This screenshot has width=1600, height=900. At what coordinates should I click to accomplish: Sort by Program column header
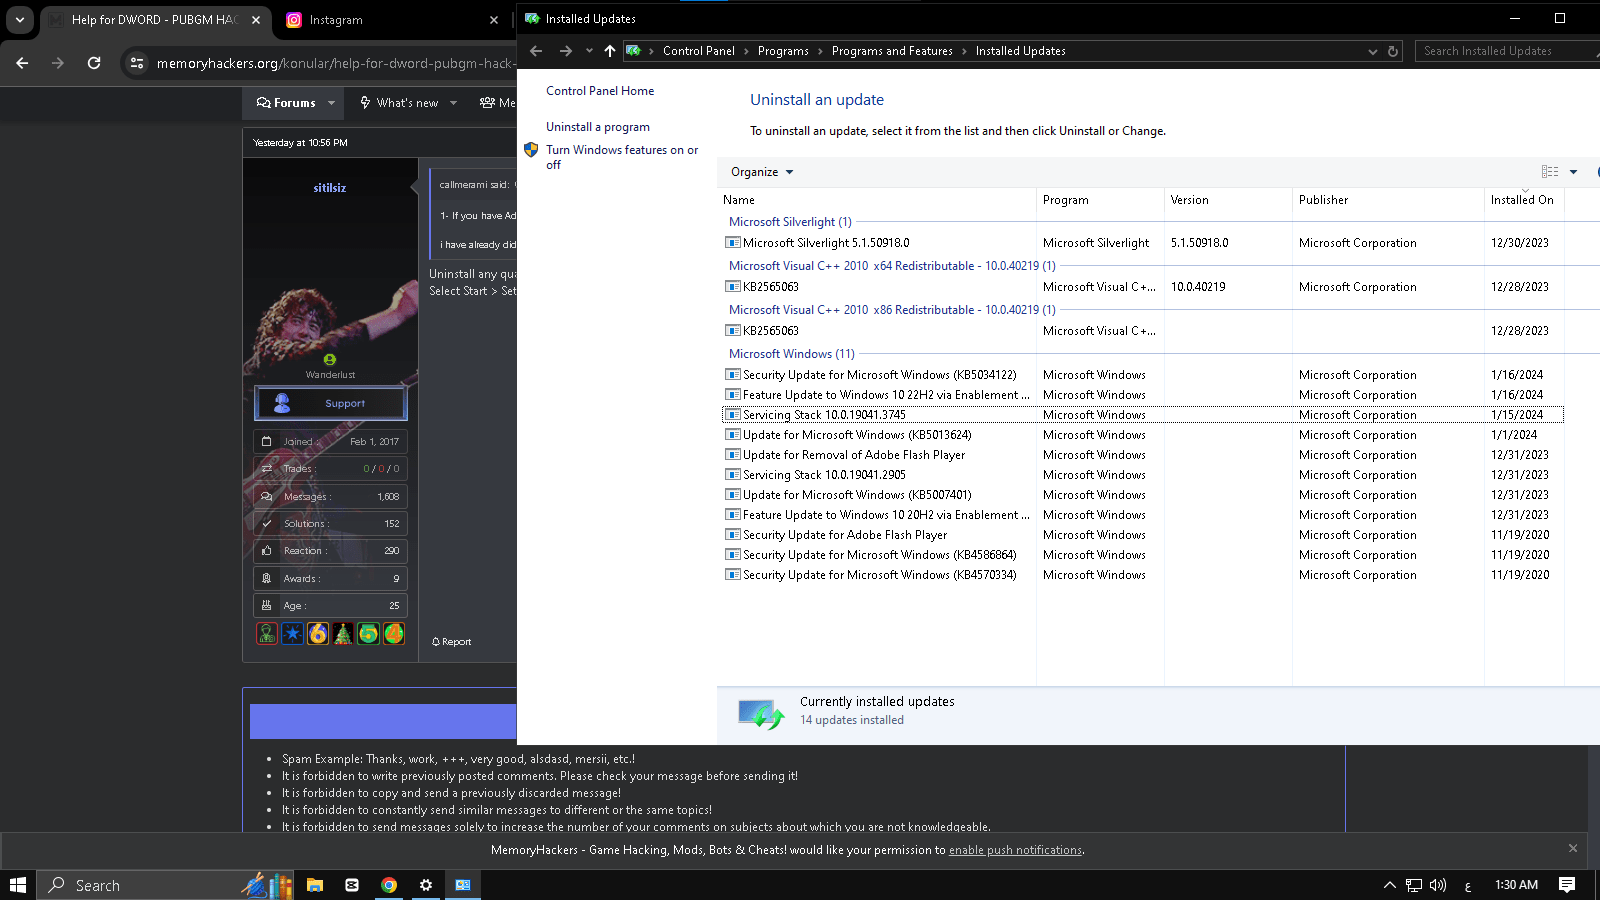(x=1100, y=200)
